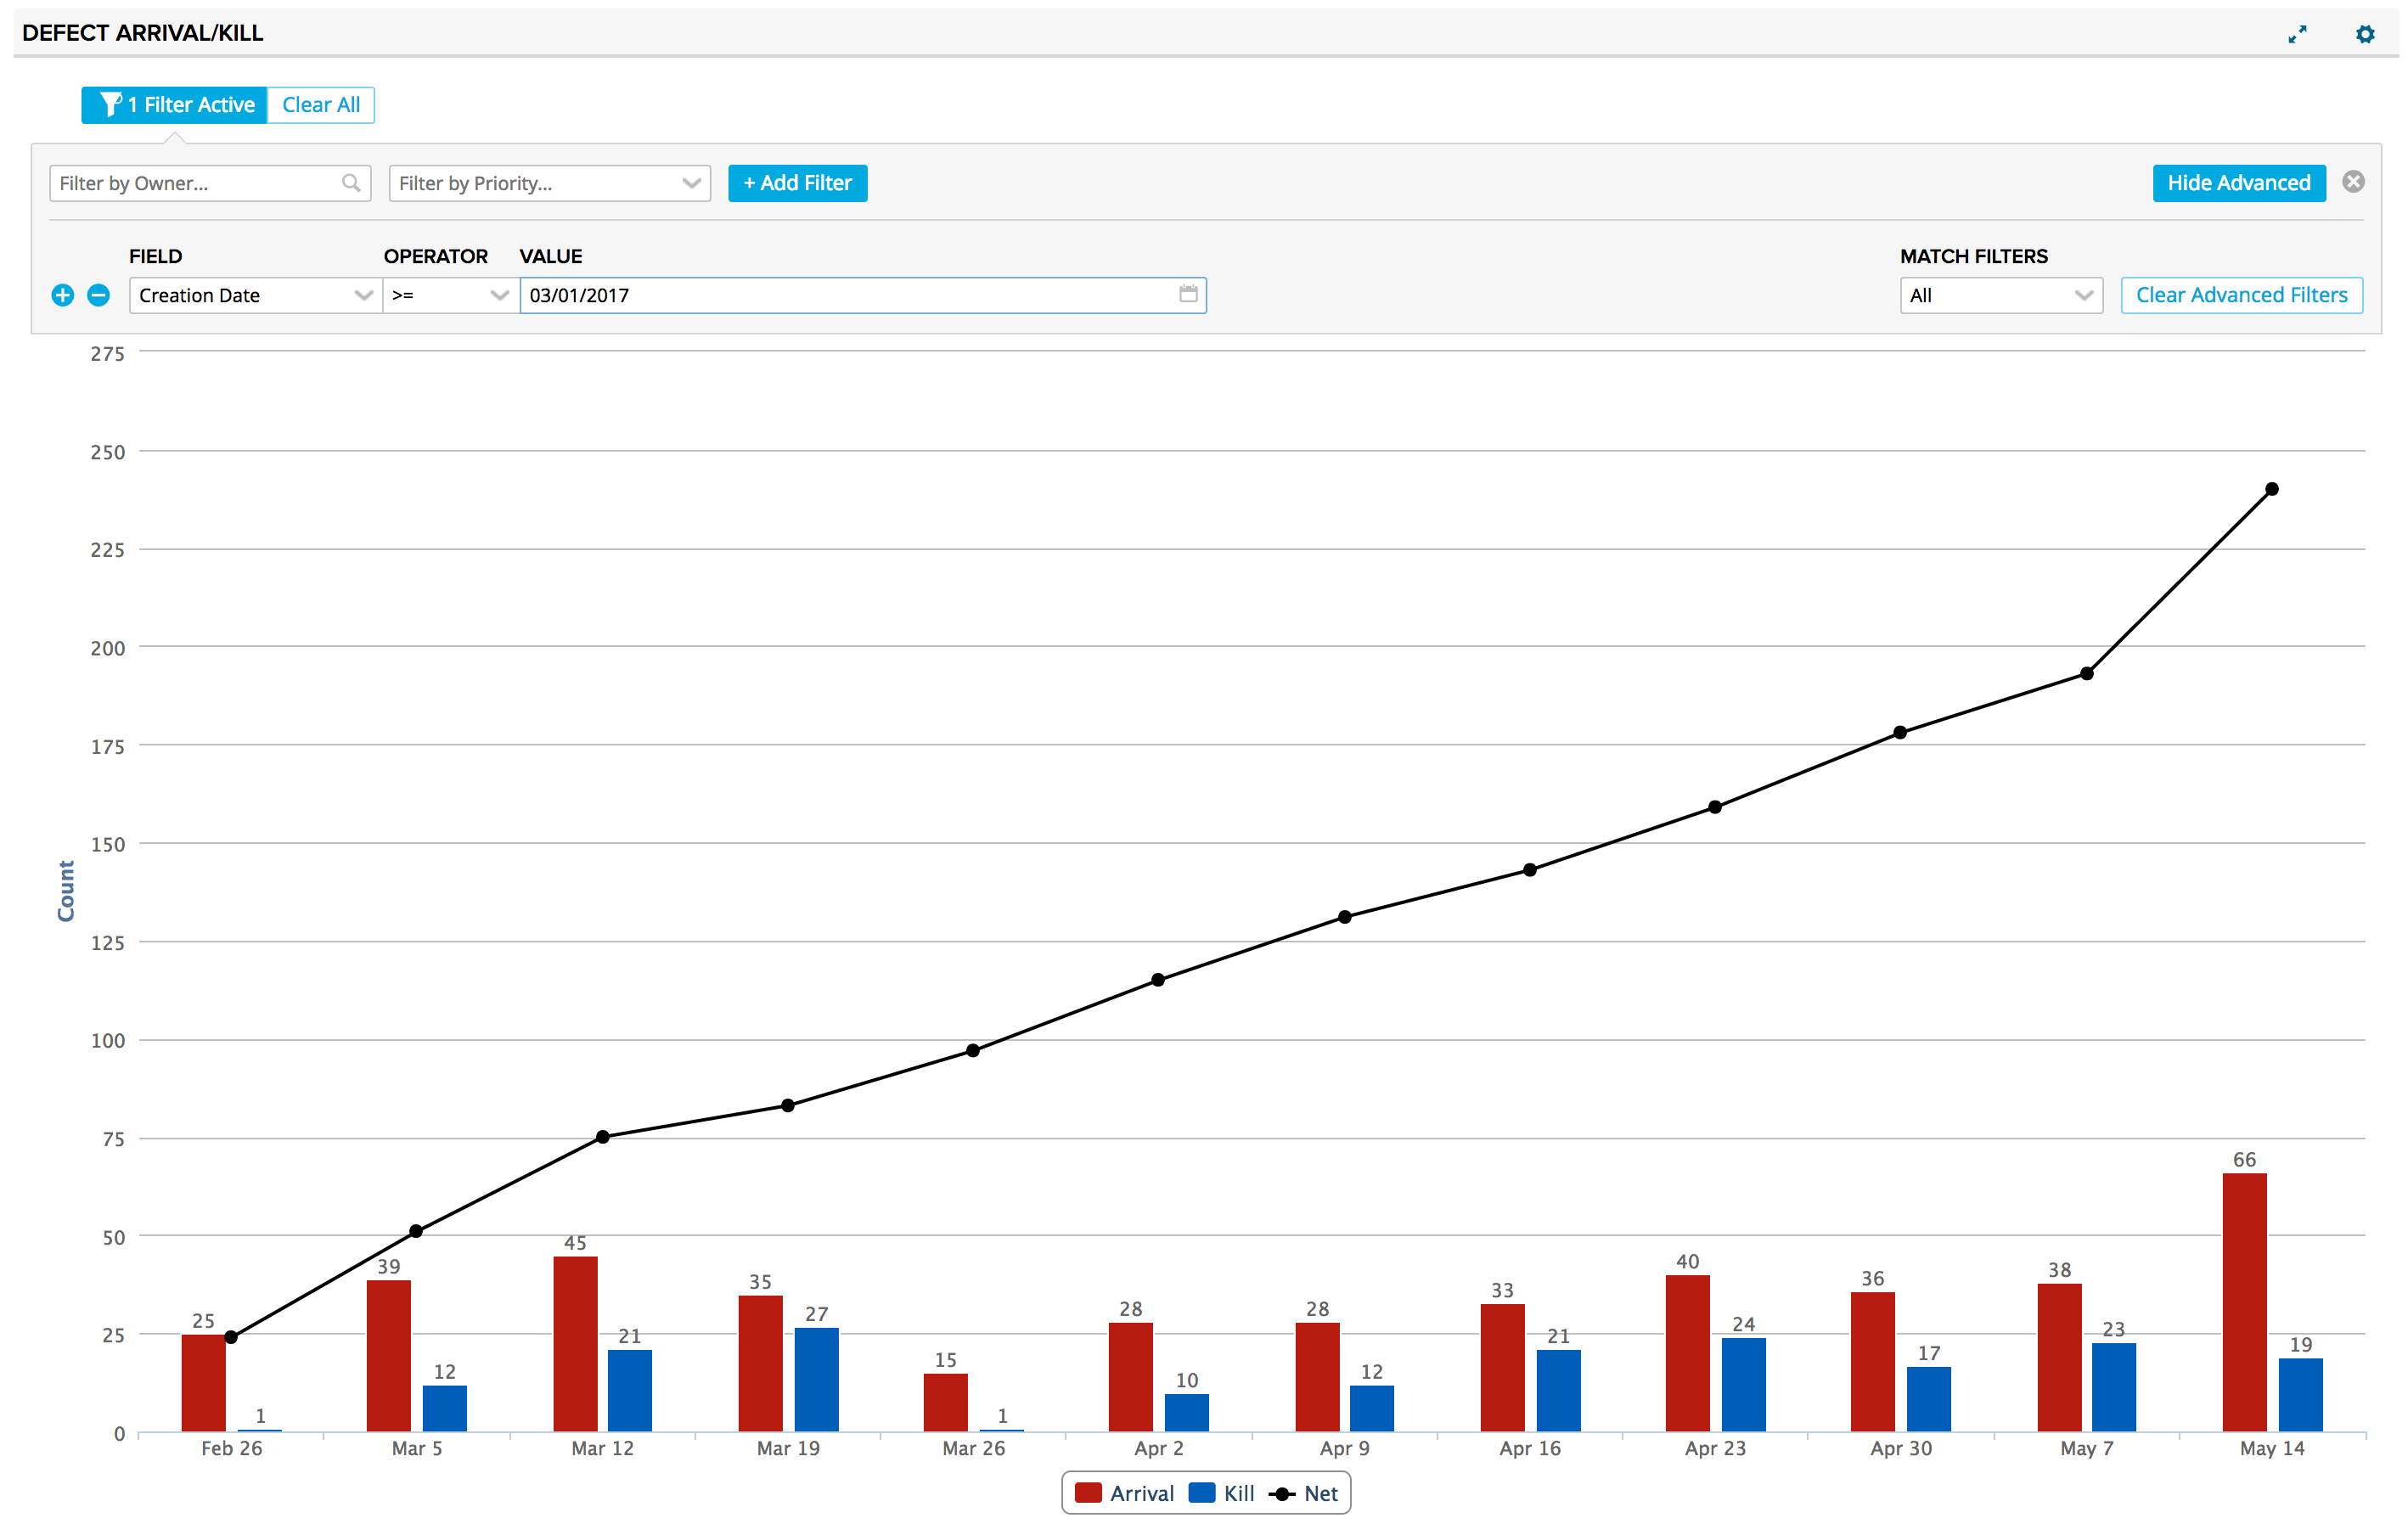Remove filter row with the minus icon
The image size is (2408, 1535).
tap(98, 295)
